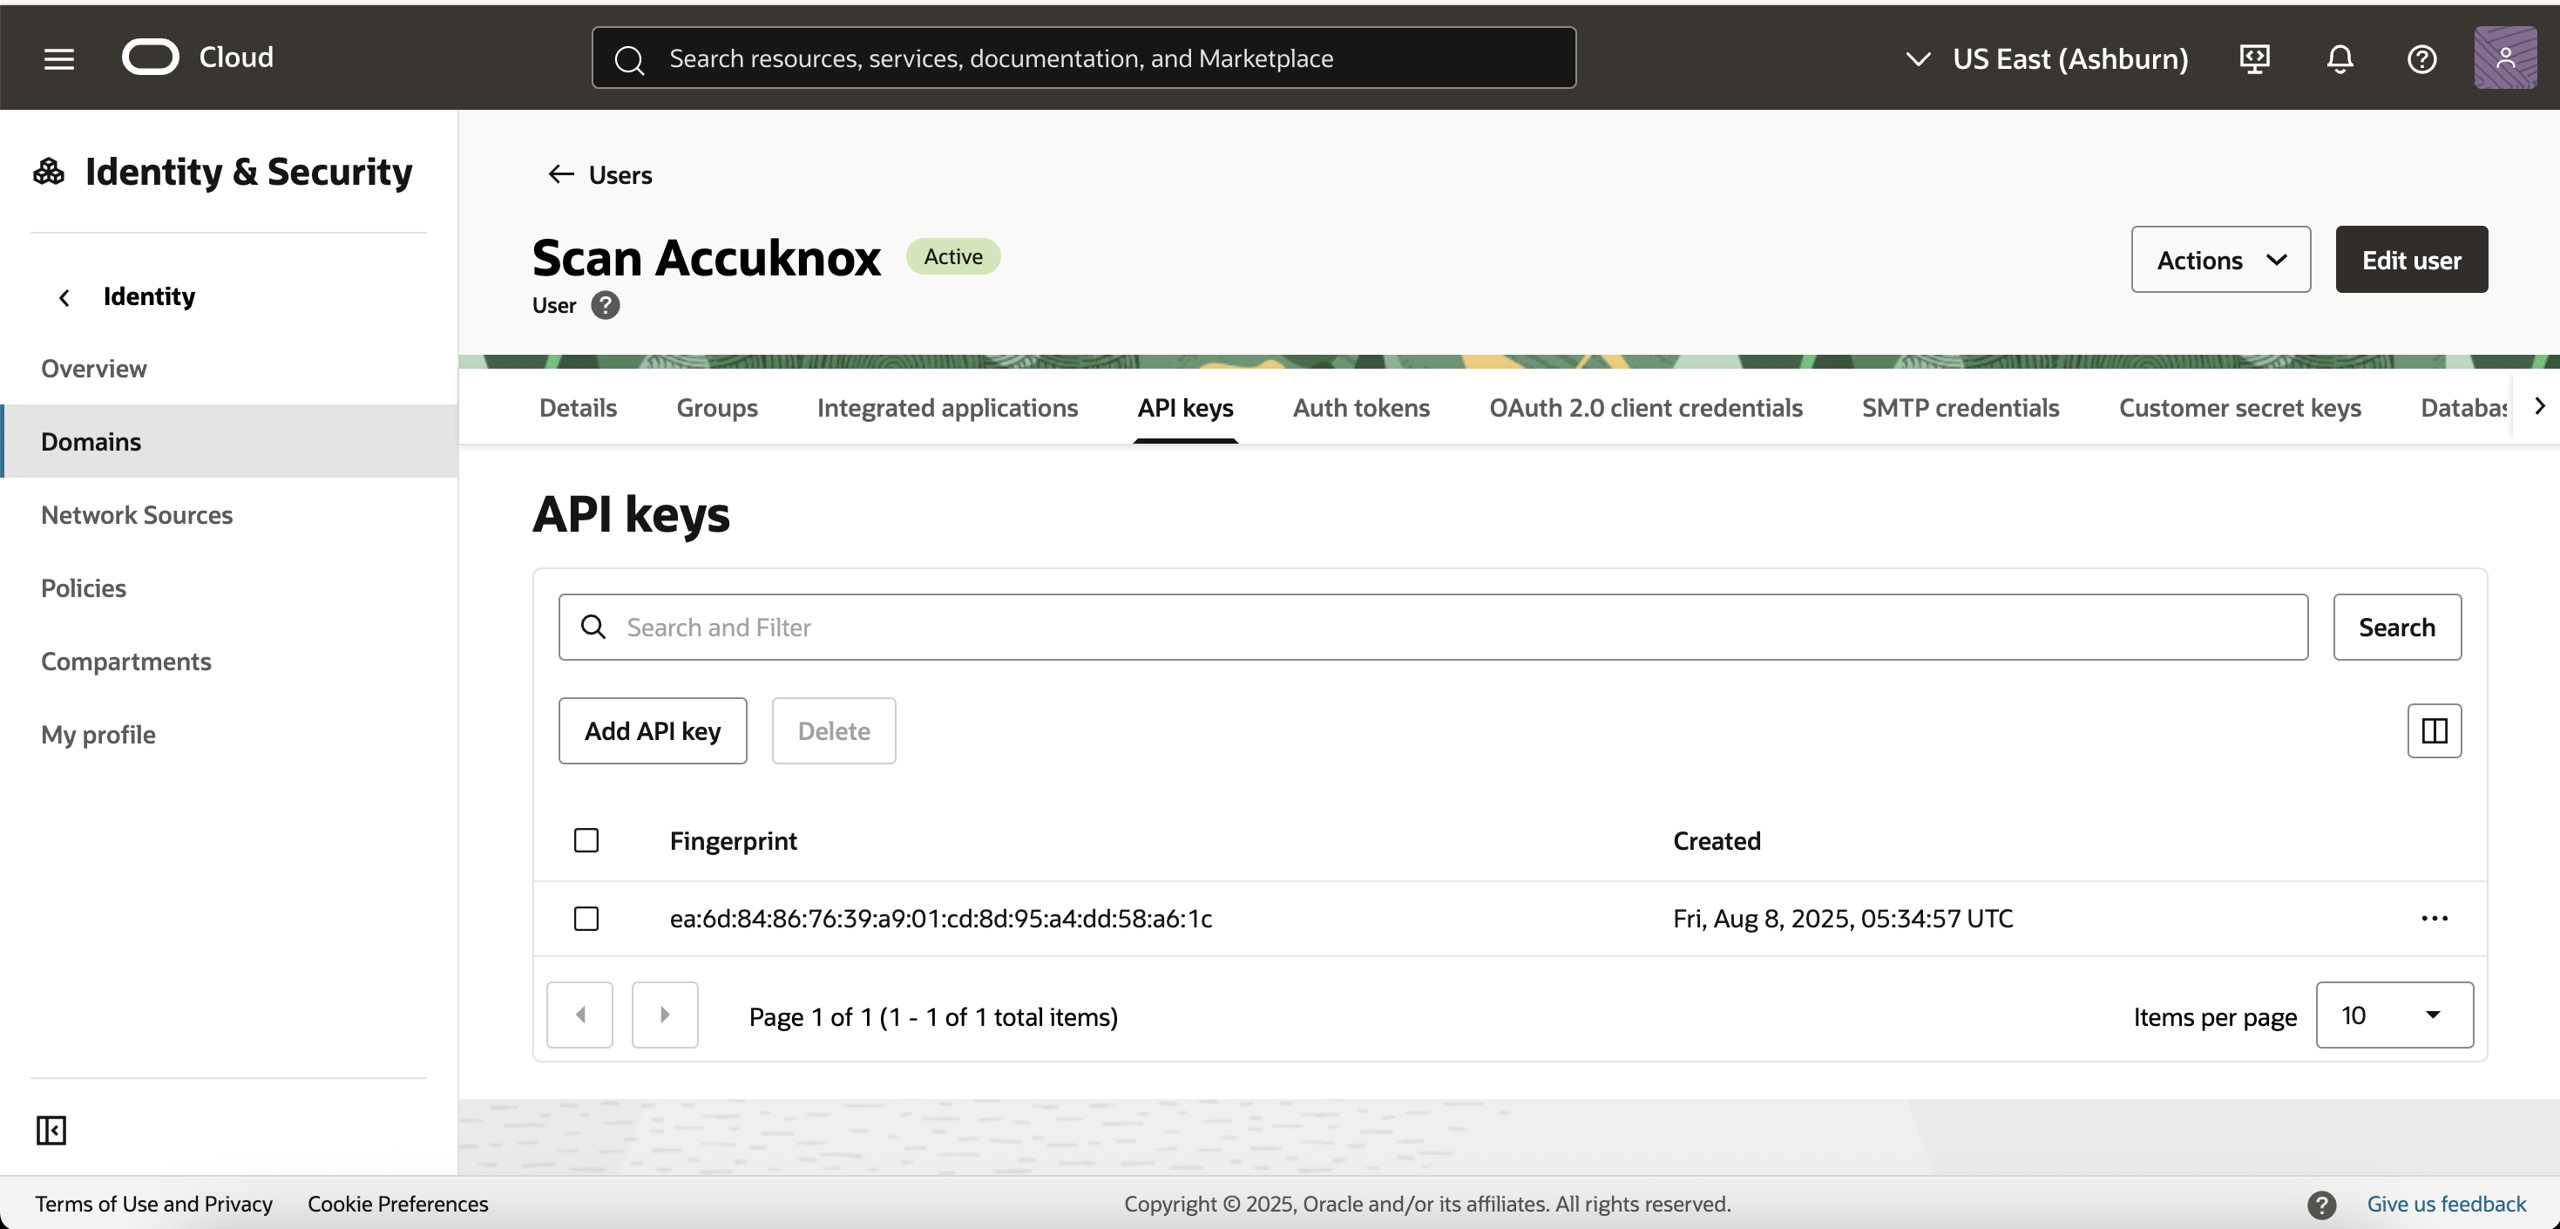Go back to Users link
The width and height of the screenshot is (2560, 1229).
tap(600, 175)
